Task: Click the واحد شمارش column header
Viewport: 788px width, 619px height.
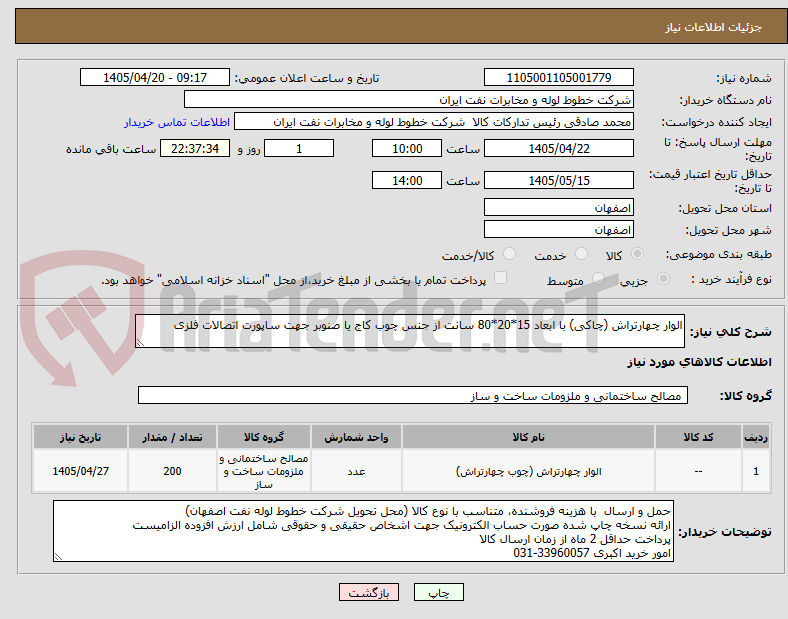Action: coord(356,437)
